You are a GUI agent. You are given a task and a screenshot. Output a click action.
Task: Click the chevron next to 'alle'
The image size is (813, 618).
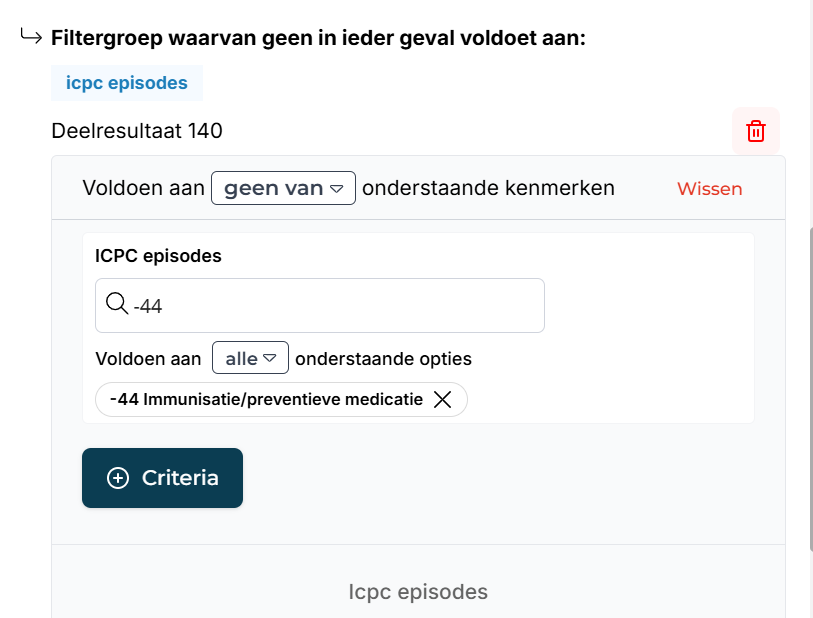270,358
